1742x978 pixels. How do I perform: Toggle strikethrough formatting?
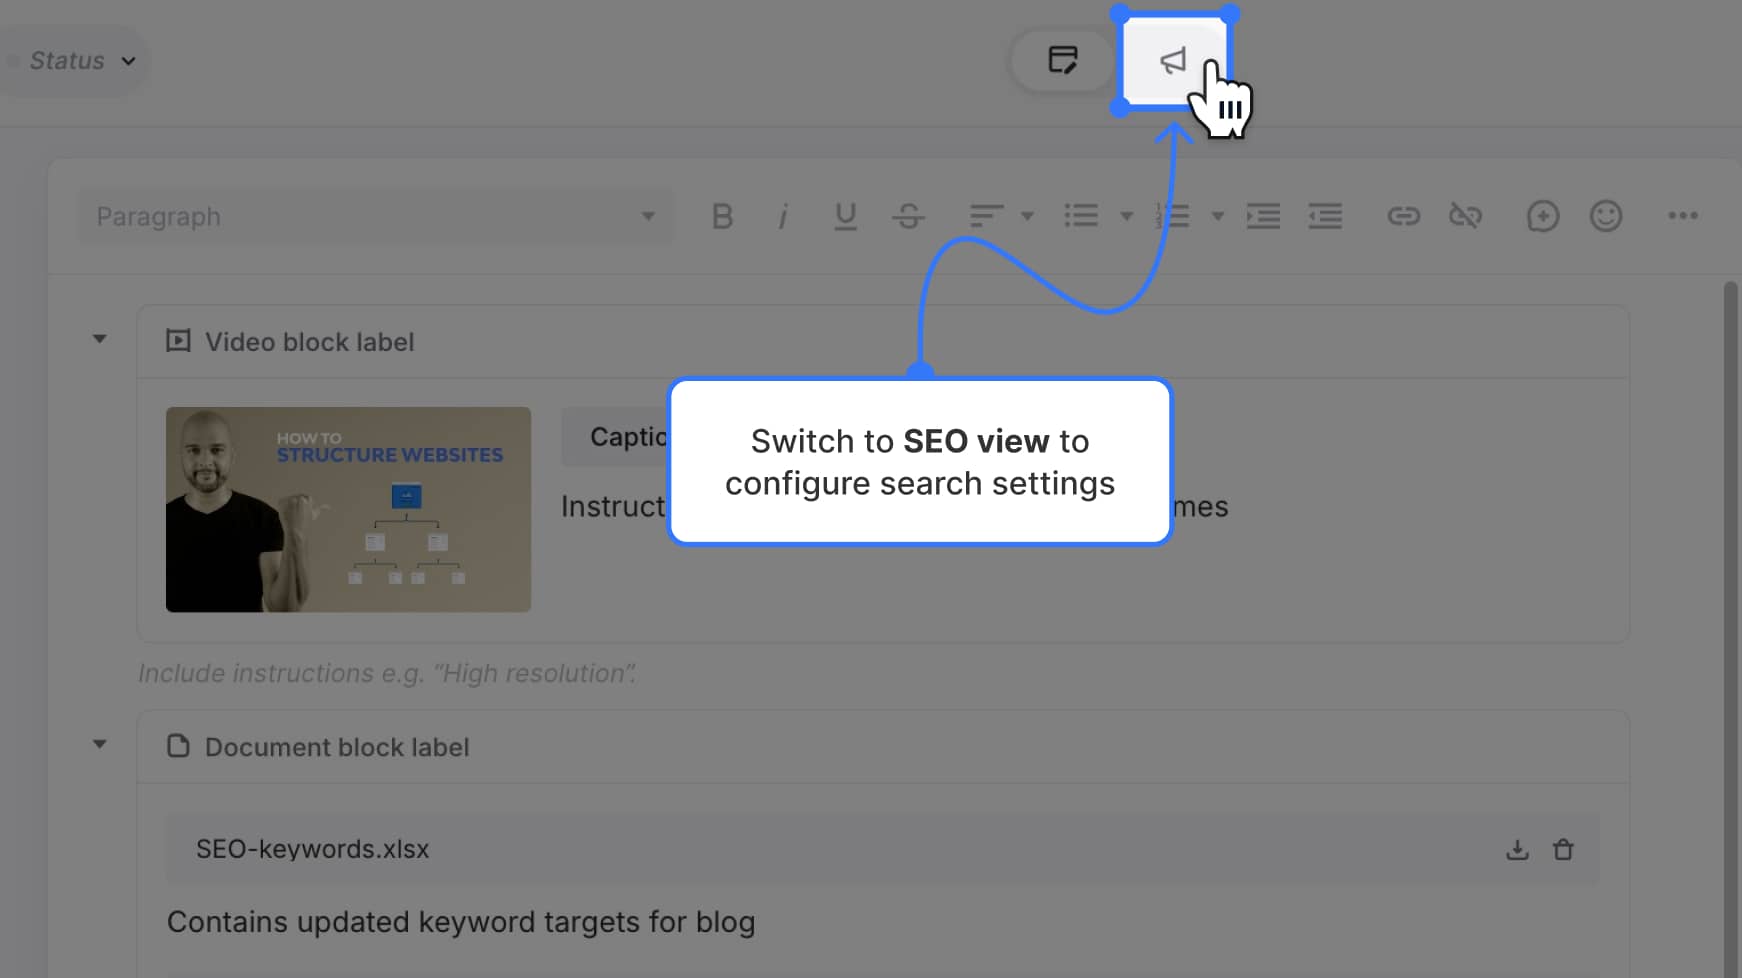(x=908, y=216)
